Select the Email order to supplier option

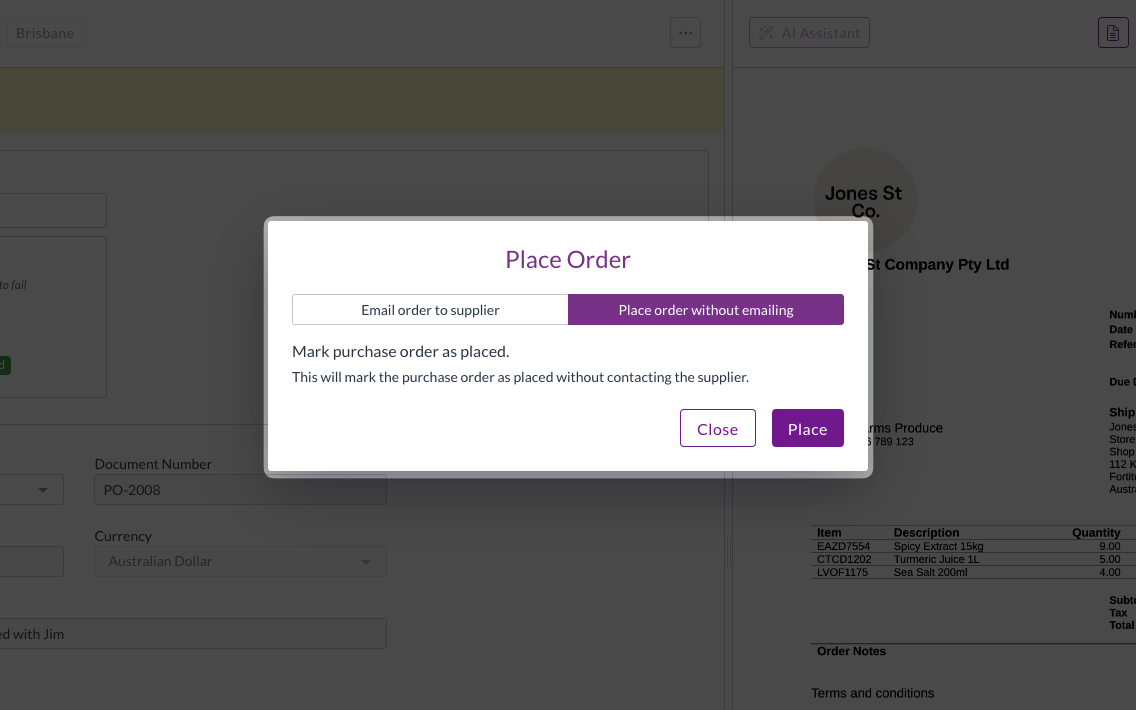click(430, 310)
